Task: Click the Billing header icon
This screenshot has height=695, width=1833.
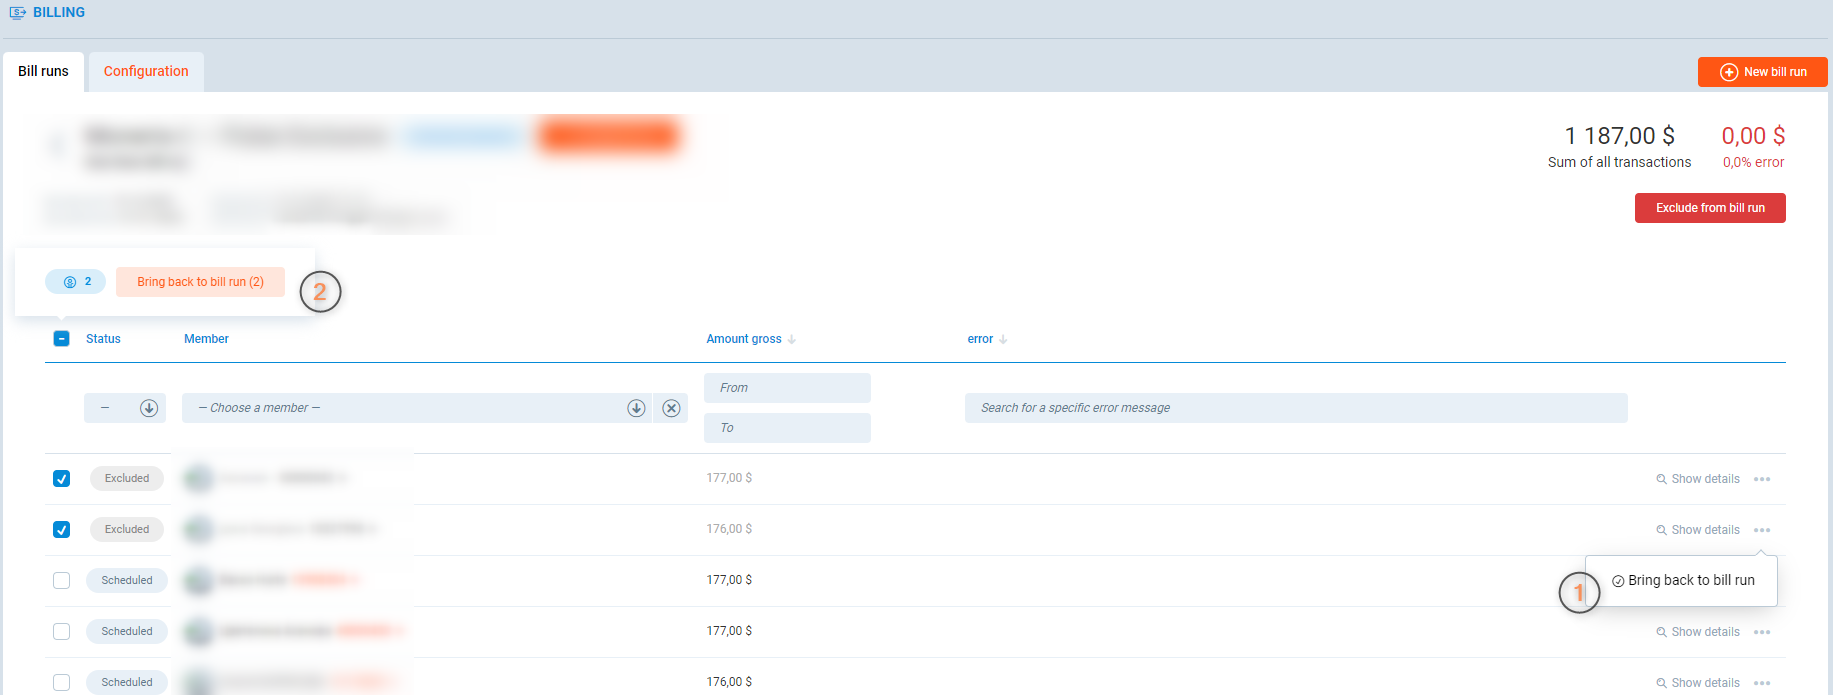Action: (17, 13)
